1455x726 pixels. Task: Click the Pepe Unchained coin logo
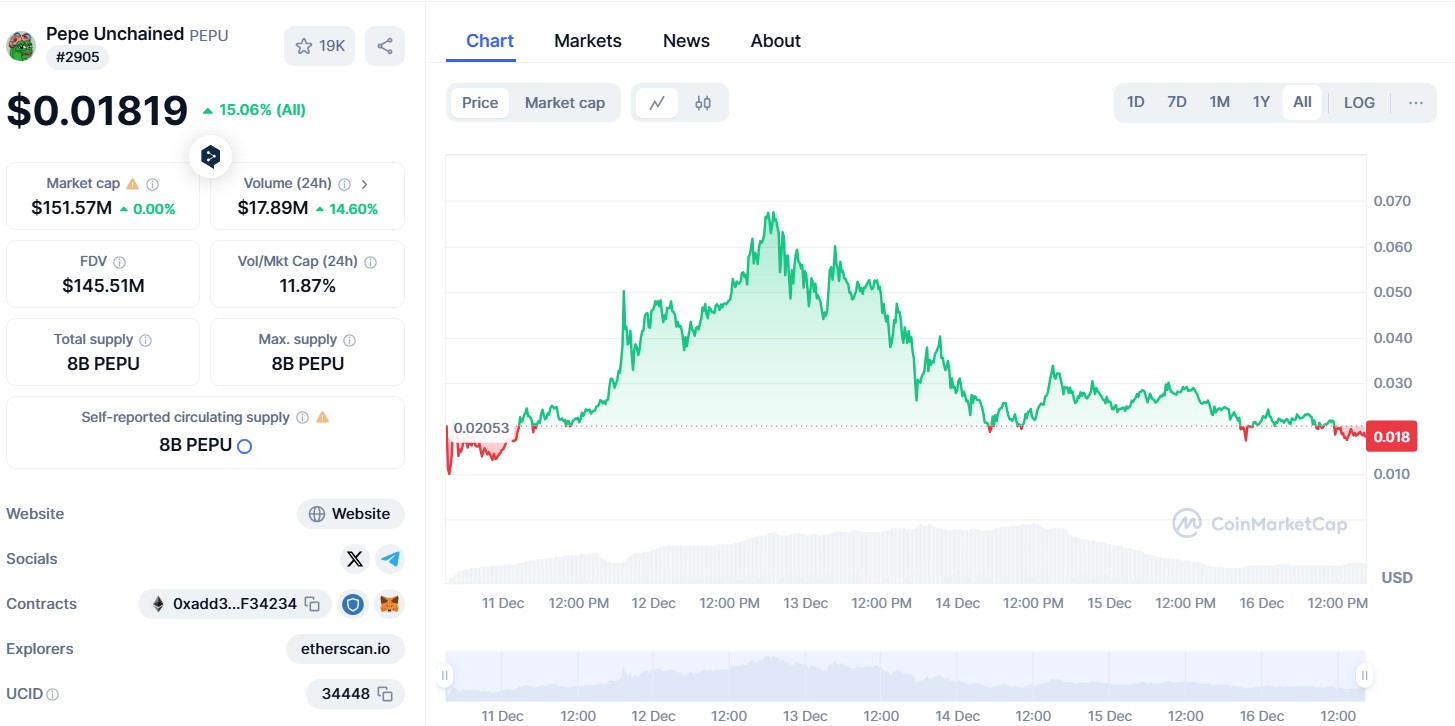tap(21, 46)
